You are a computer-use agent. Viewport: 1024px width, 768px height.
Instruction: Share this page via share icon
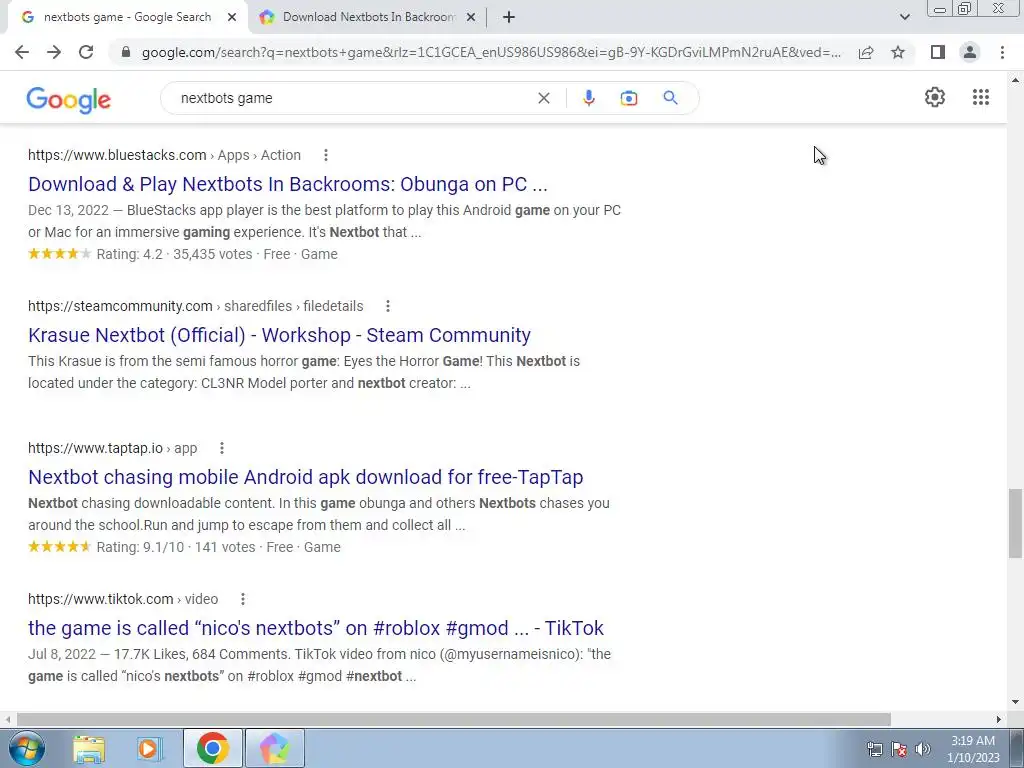pos(866,52)
